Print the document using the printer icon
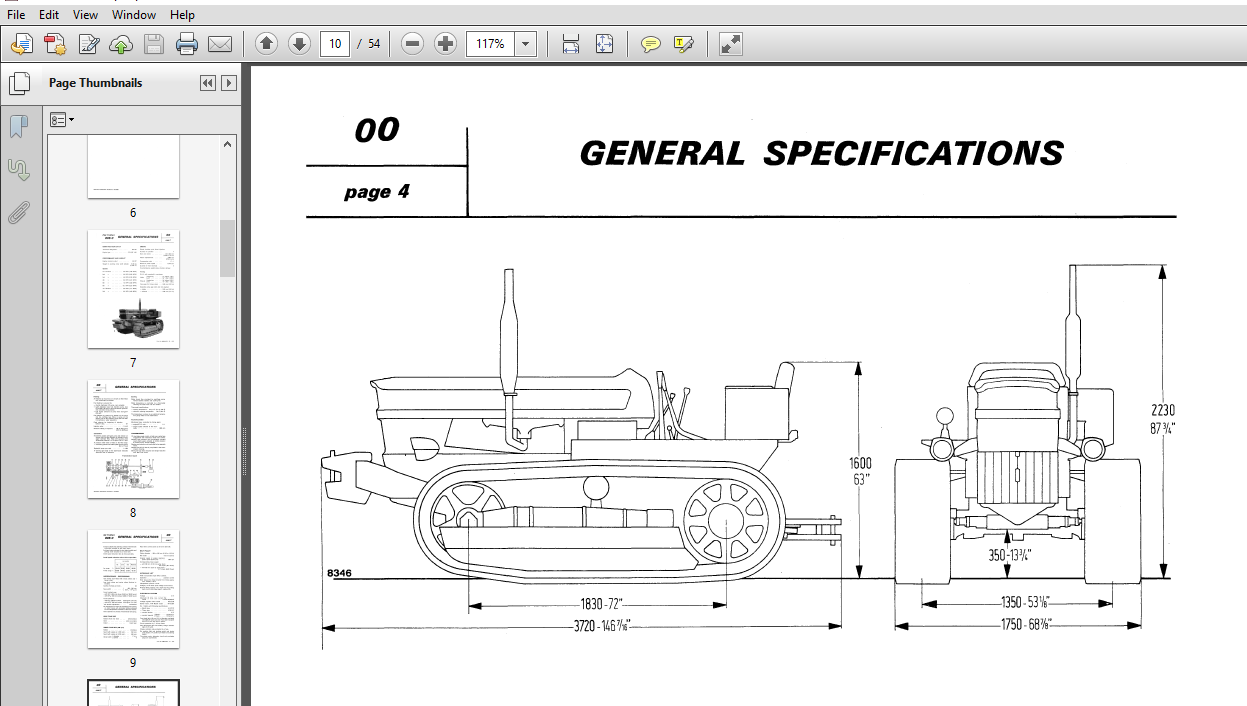This screenshot has width=1247, height=706. point(187,44)
